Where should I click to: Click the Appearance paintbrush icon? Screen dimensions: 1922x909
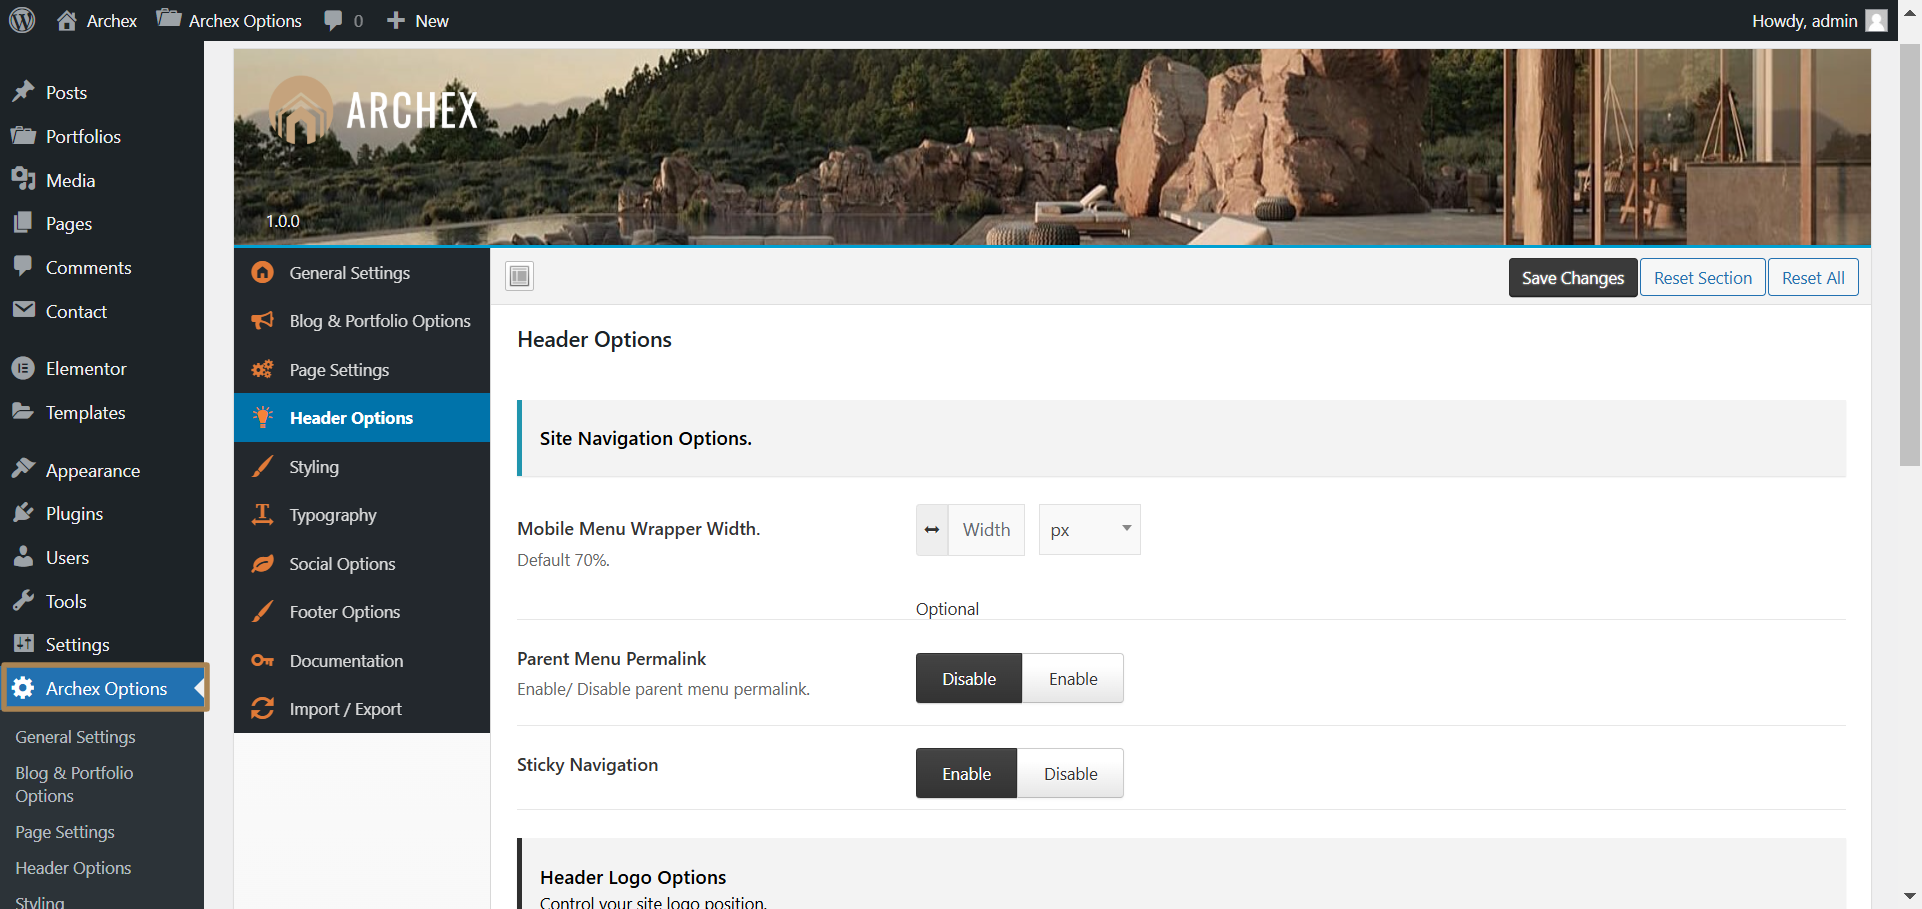pyautogui.click(x=23, y=470)
